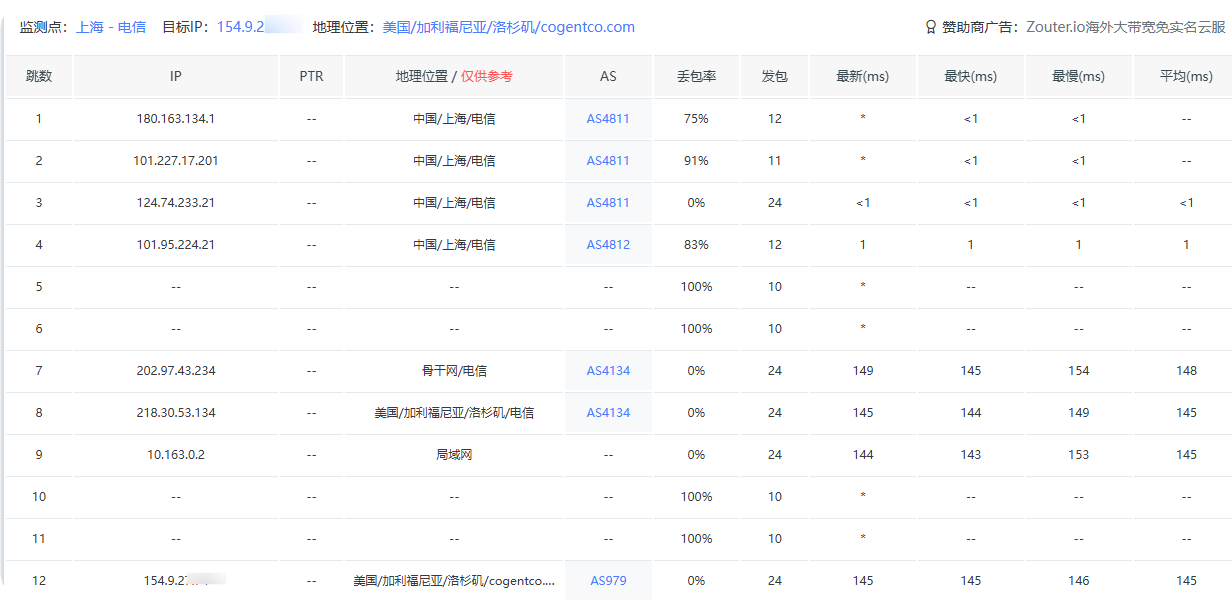Open AS4811 for IP 101.227.17.201
The width and height of the screenshot is (1232, 601).
(608, 161)
